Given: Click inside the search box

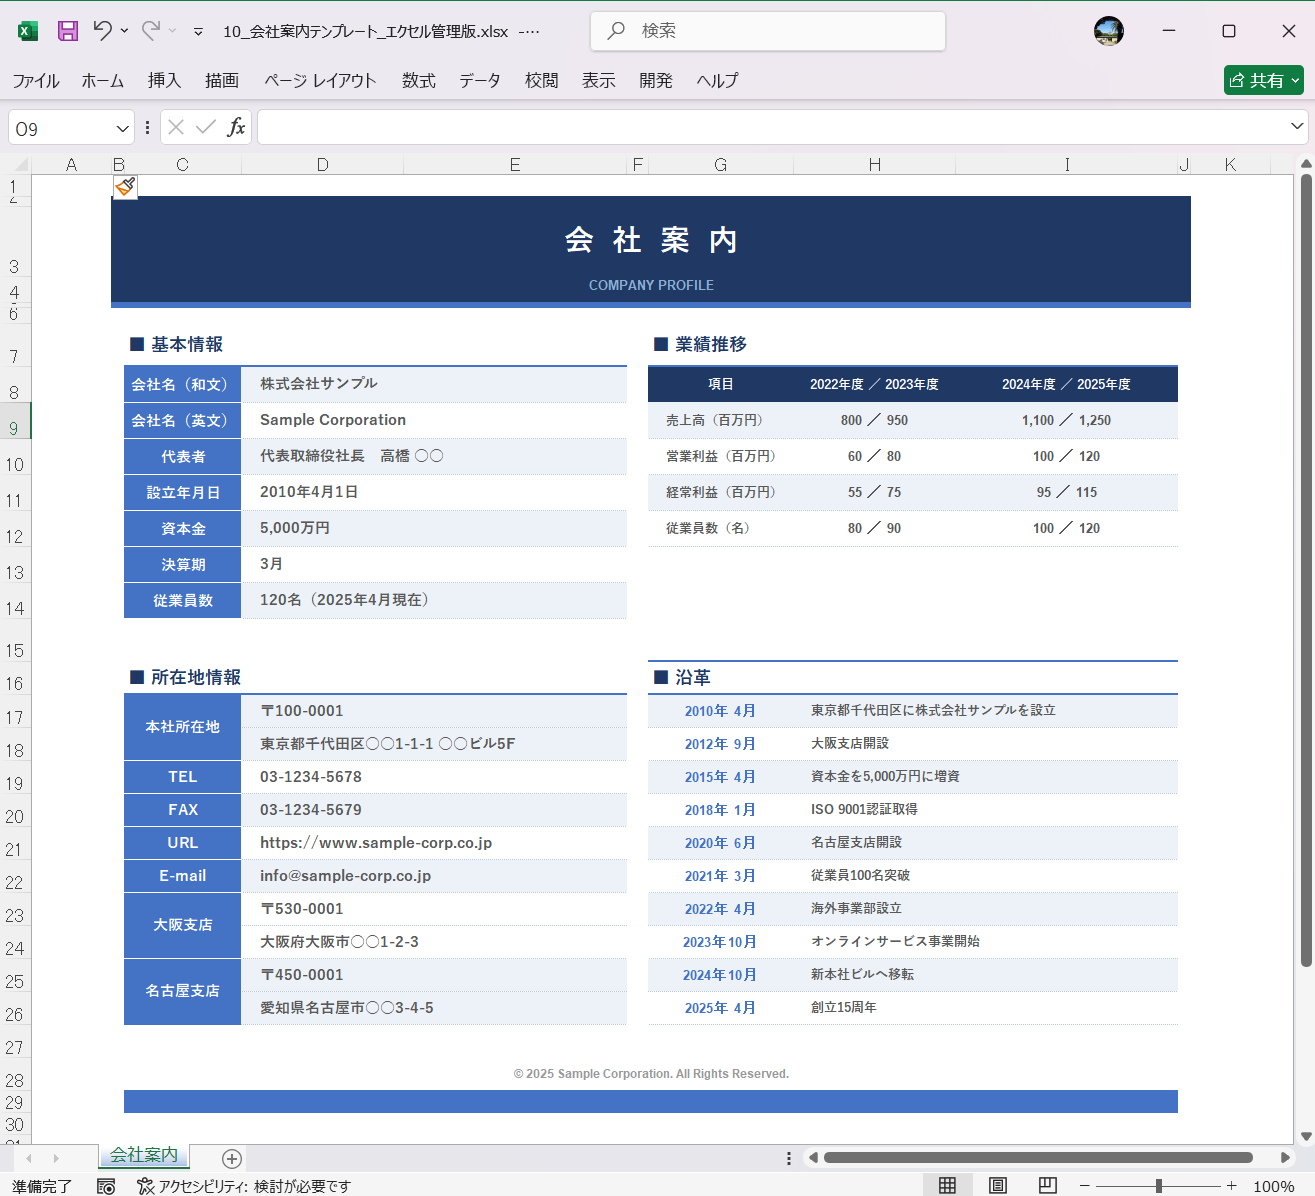Looking at the screenshot, I should [767, 31].
